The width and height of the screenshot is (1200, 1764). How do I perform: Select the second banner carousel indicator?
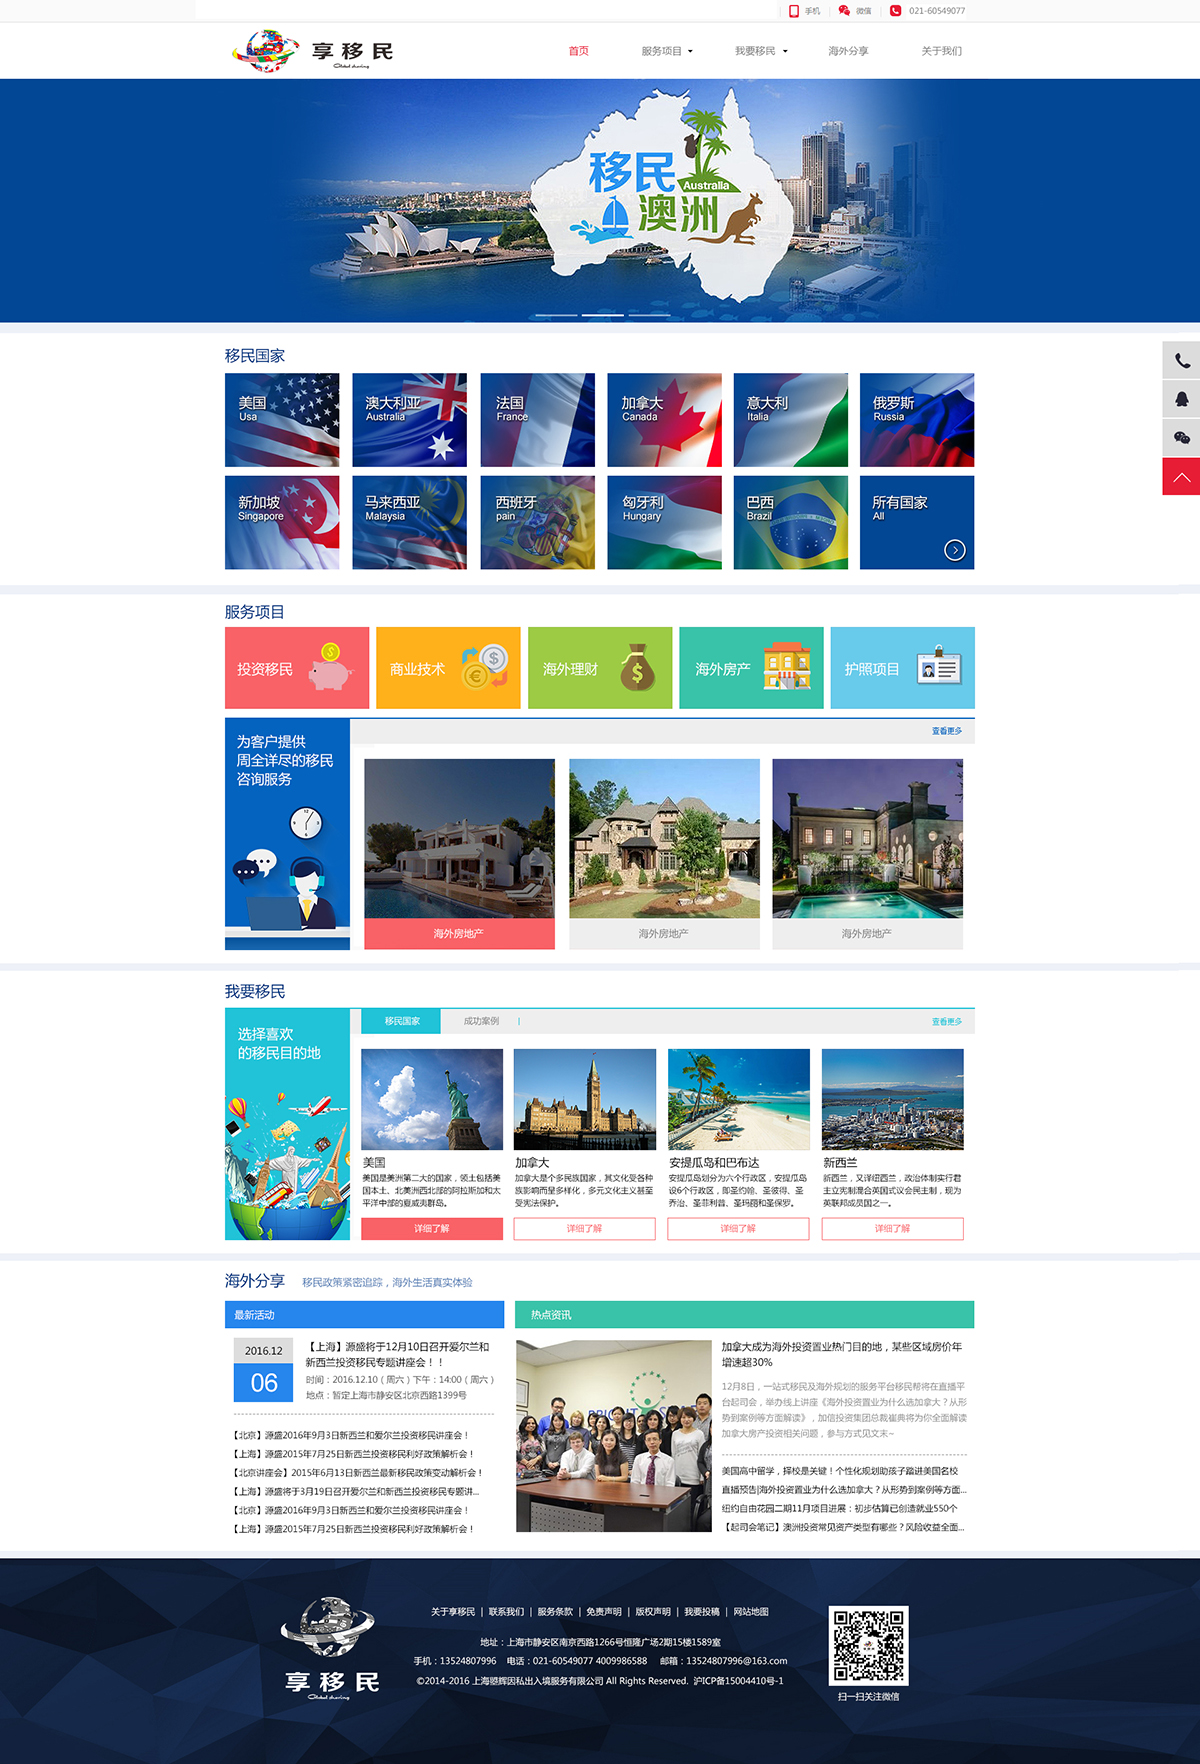pos(603,315)
